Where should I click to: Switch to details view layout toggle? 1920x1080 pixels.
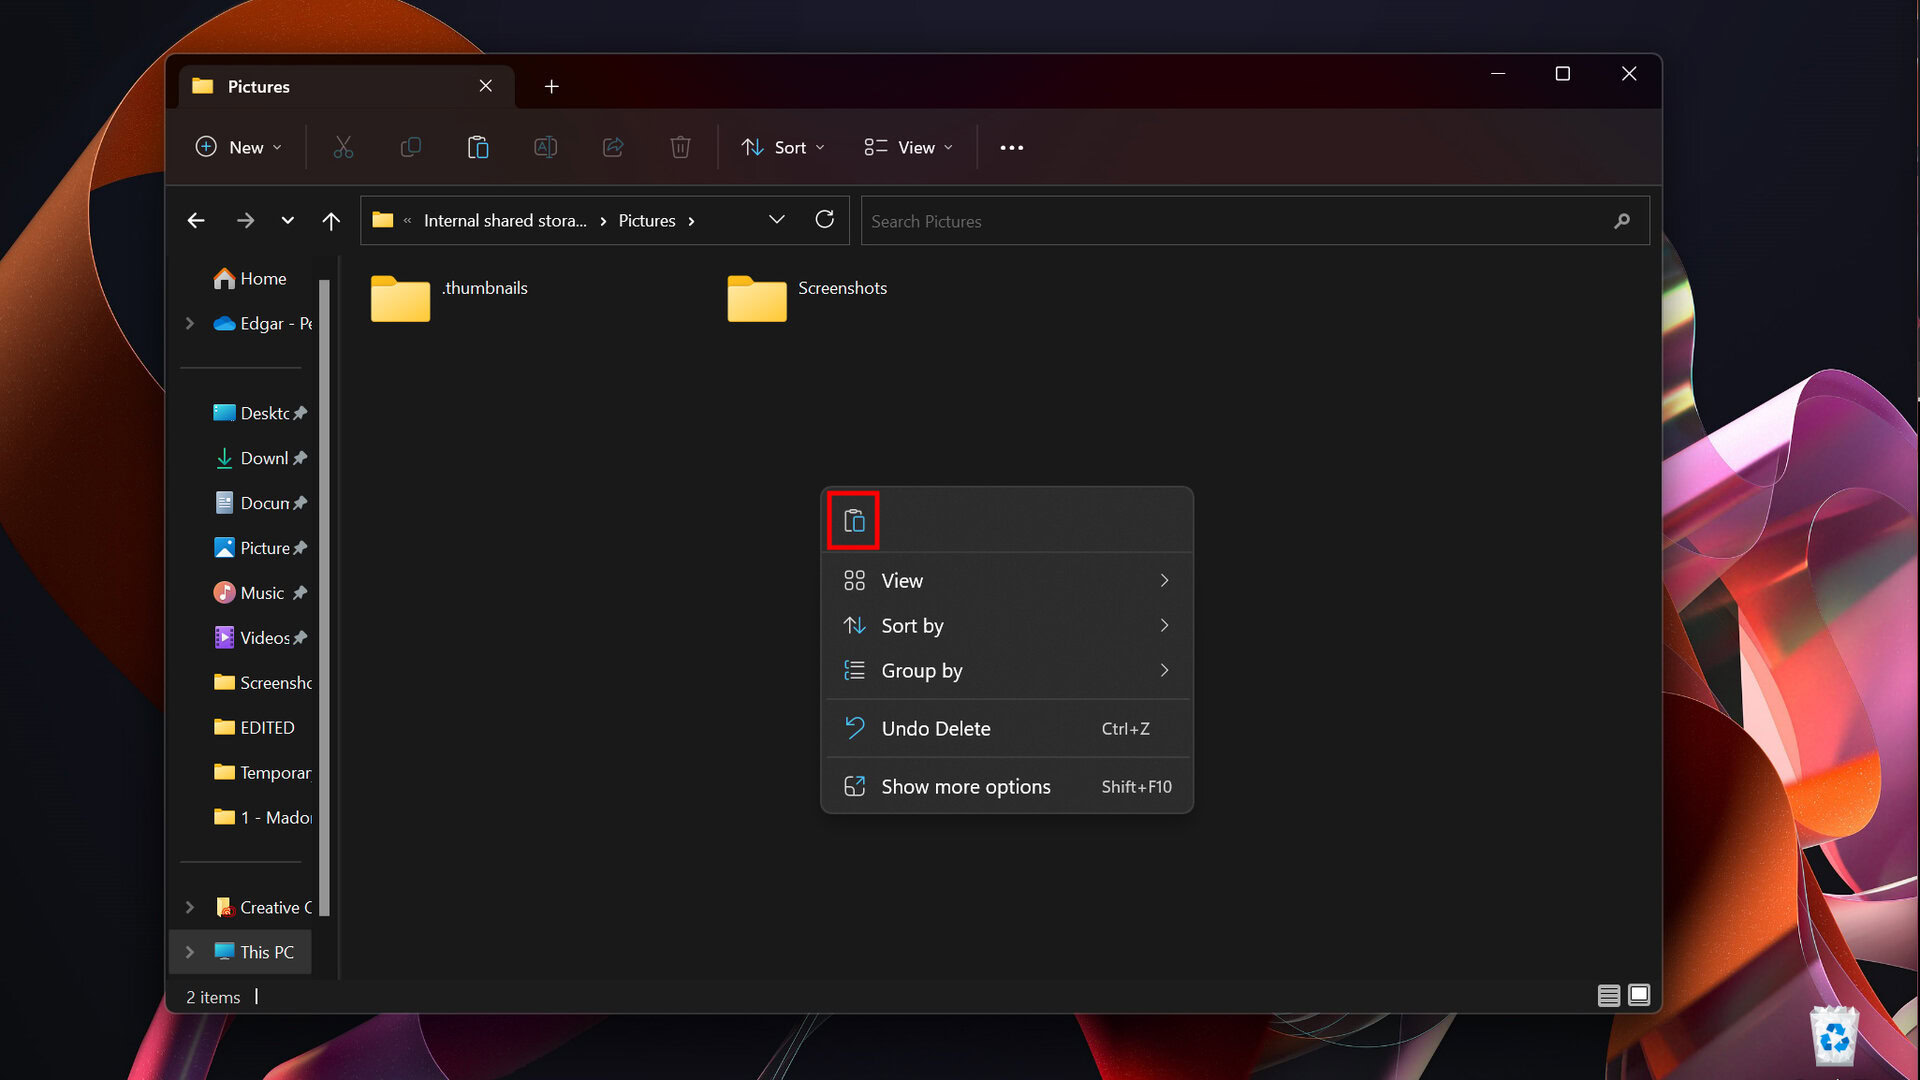coord(1608,995)
